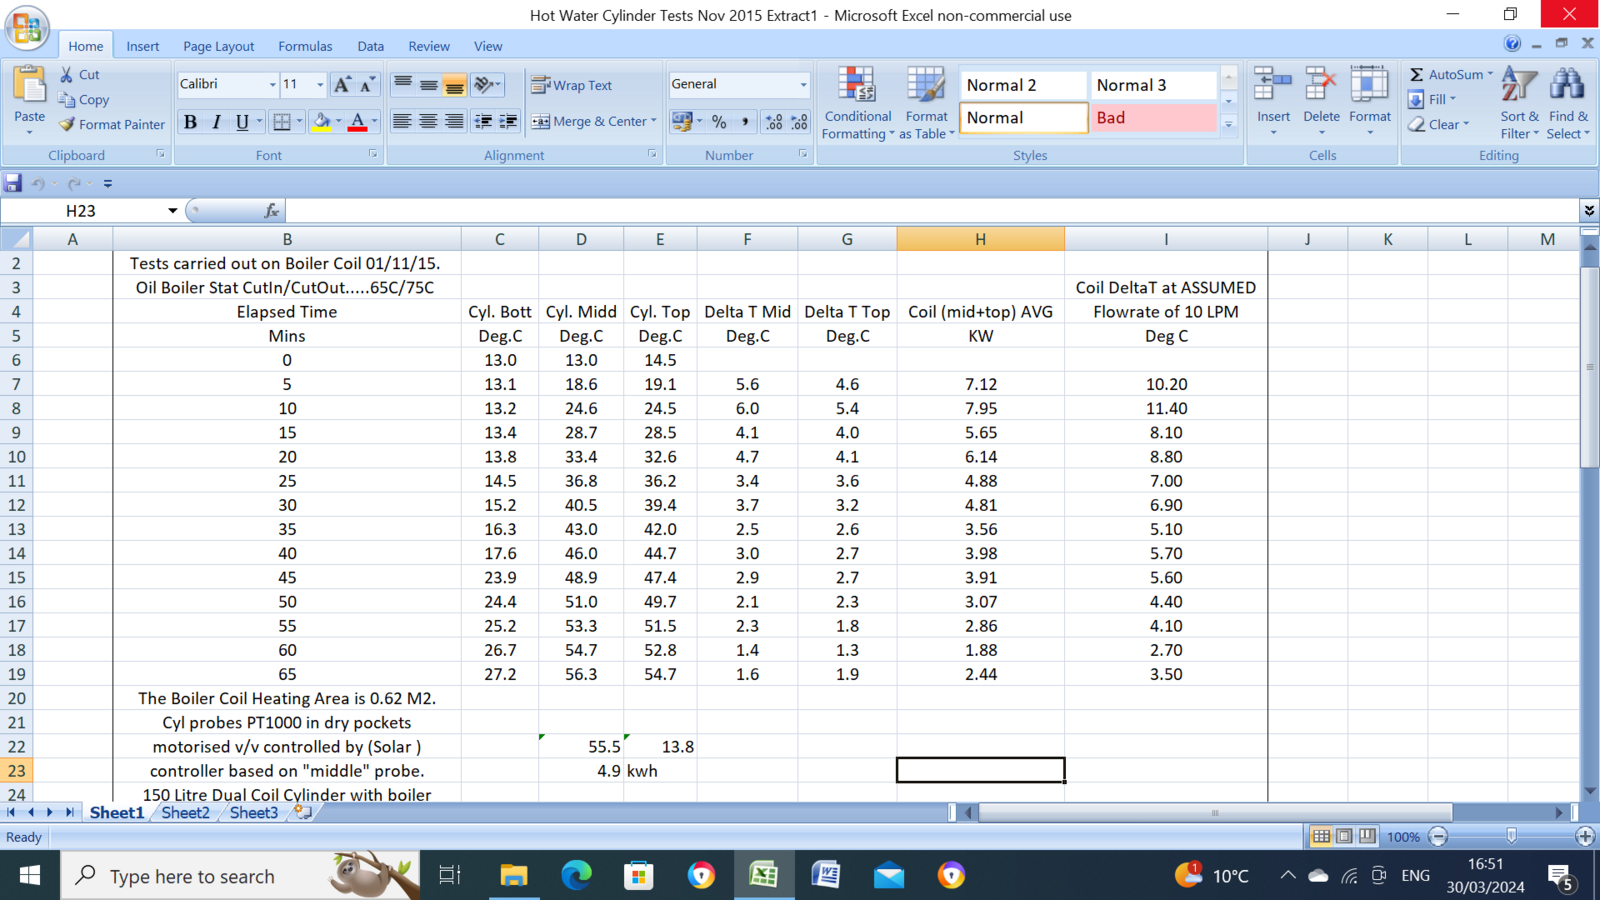Open the Calibri font name dropdown
The width and height of the screenshot is (1600, 900).
click(x=272, y=85)
